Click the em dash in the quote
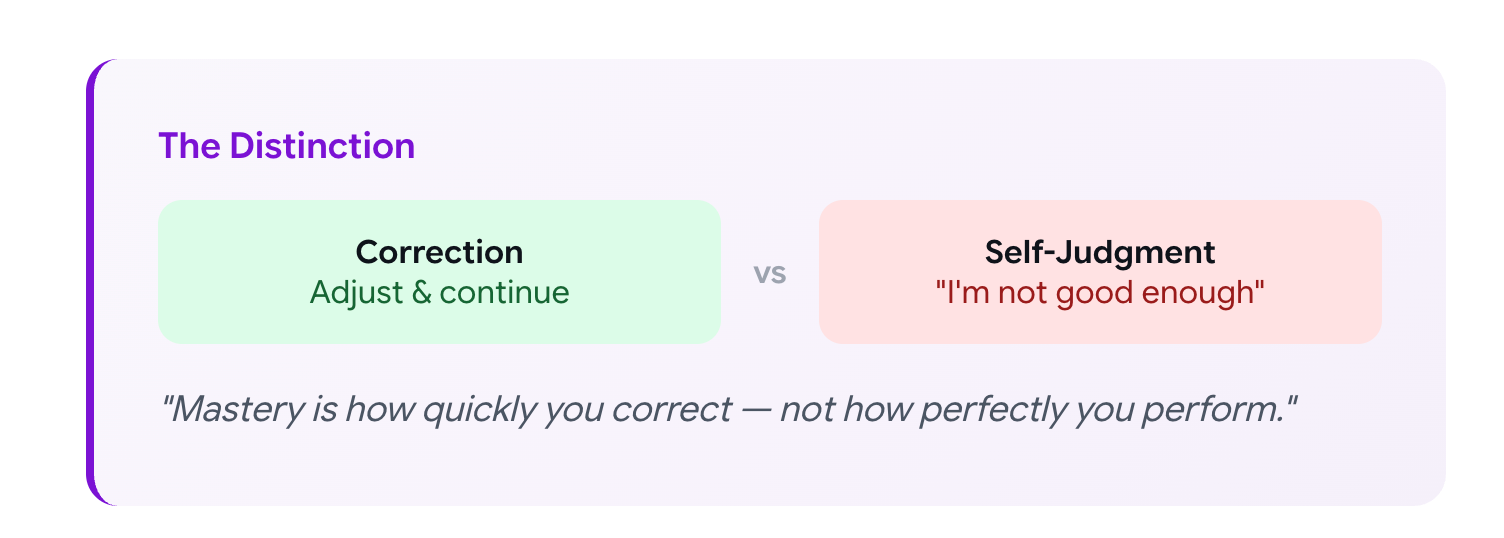Viewport: 1504px width, 538px height. (755, 410)
